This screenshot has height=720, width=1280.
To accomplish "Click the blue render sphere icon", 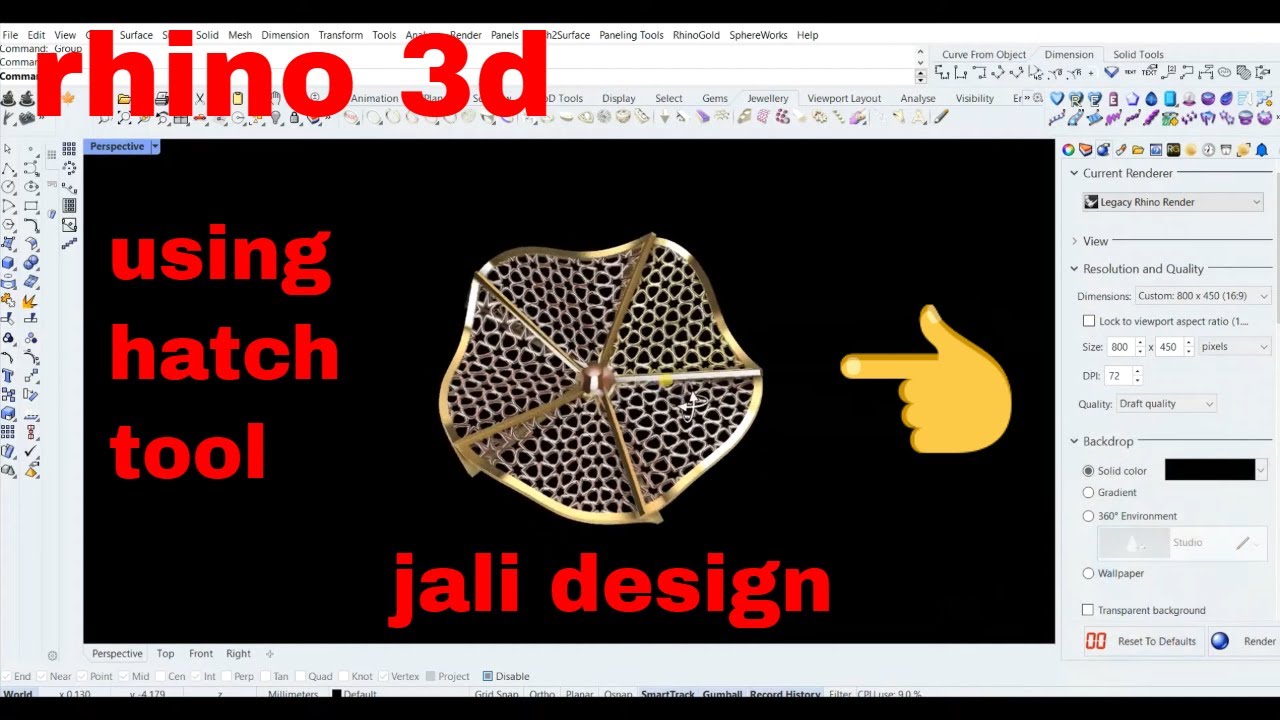I will (x=1220, y=641).
